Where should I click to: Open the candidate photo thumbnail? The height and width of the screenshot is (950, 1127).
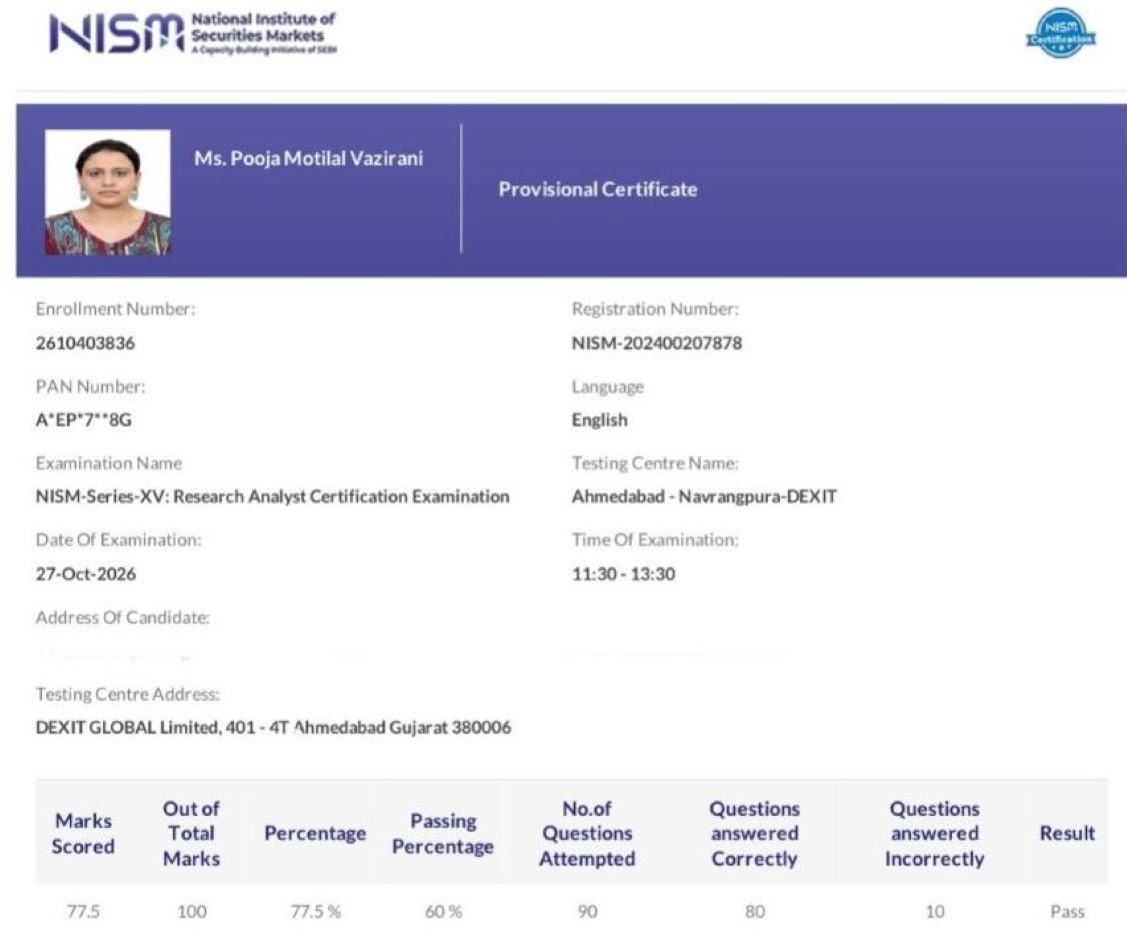click(108, 193)
